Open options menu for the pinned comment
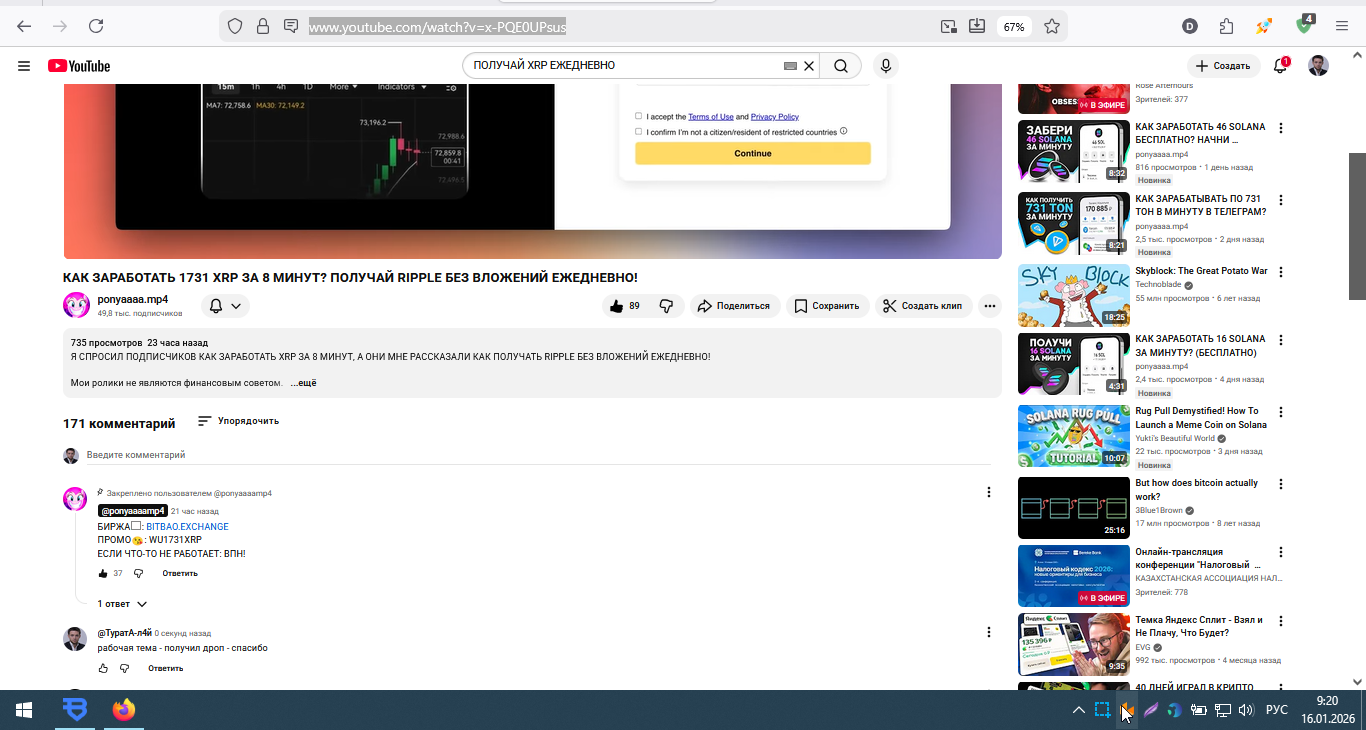 989,492
